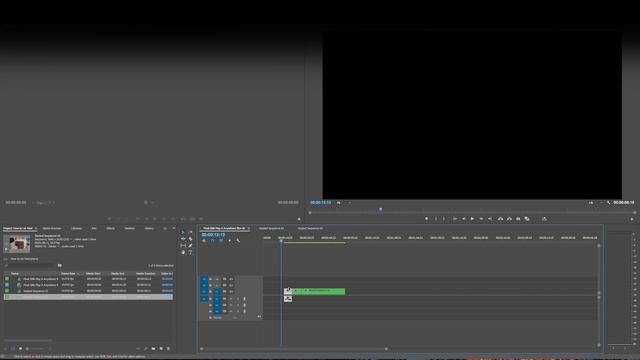Click Program monitor scrub bar playhead

pos(380,209)
